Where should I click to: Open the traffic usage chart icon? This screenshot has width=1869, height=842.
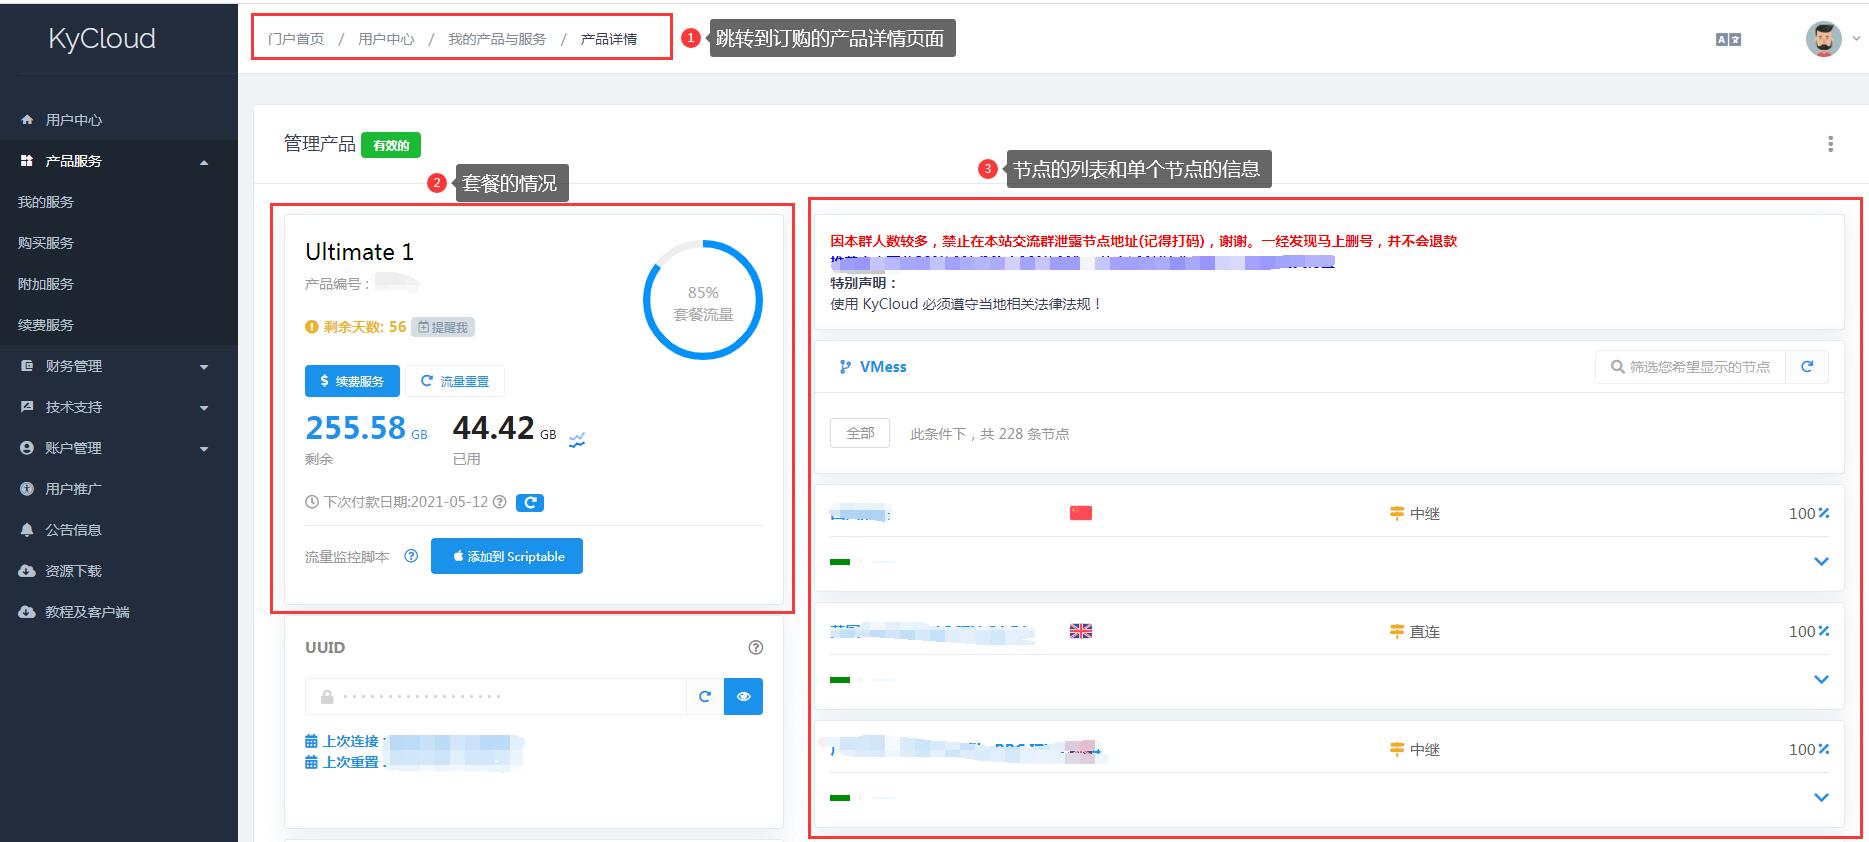577,439
